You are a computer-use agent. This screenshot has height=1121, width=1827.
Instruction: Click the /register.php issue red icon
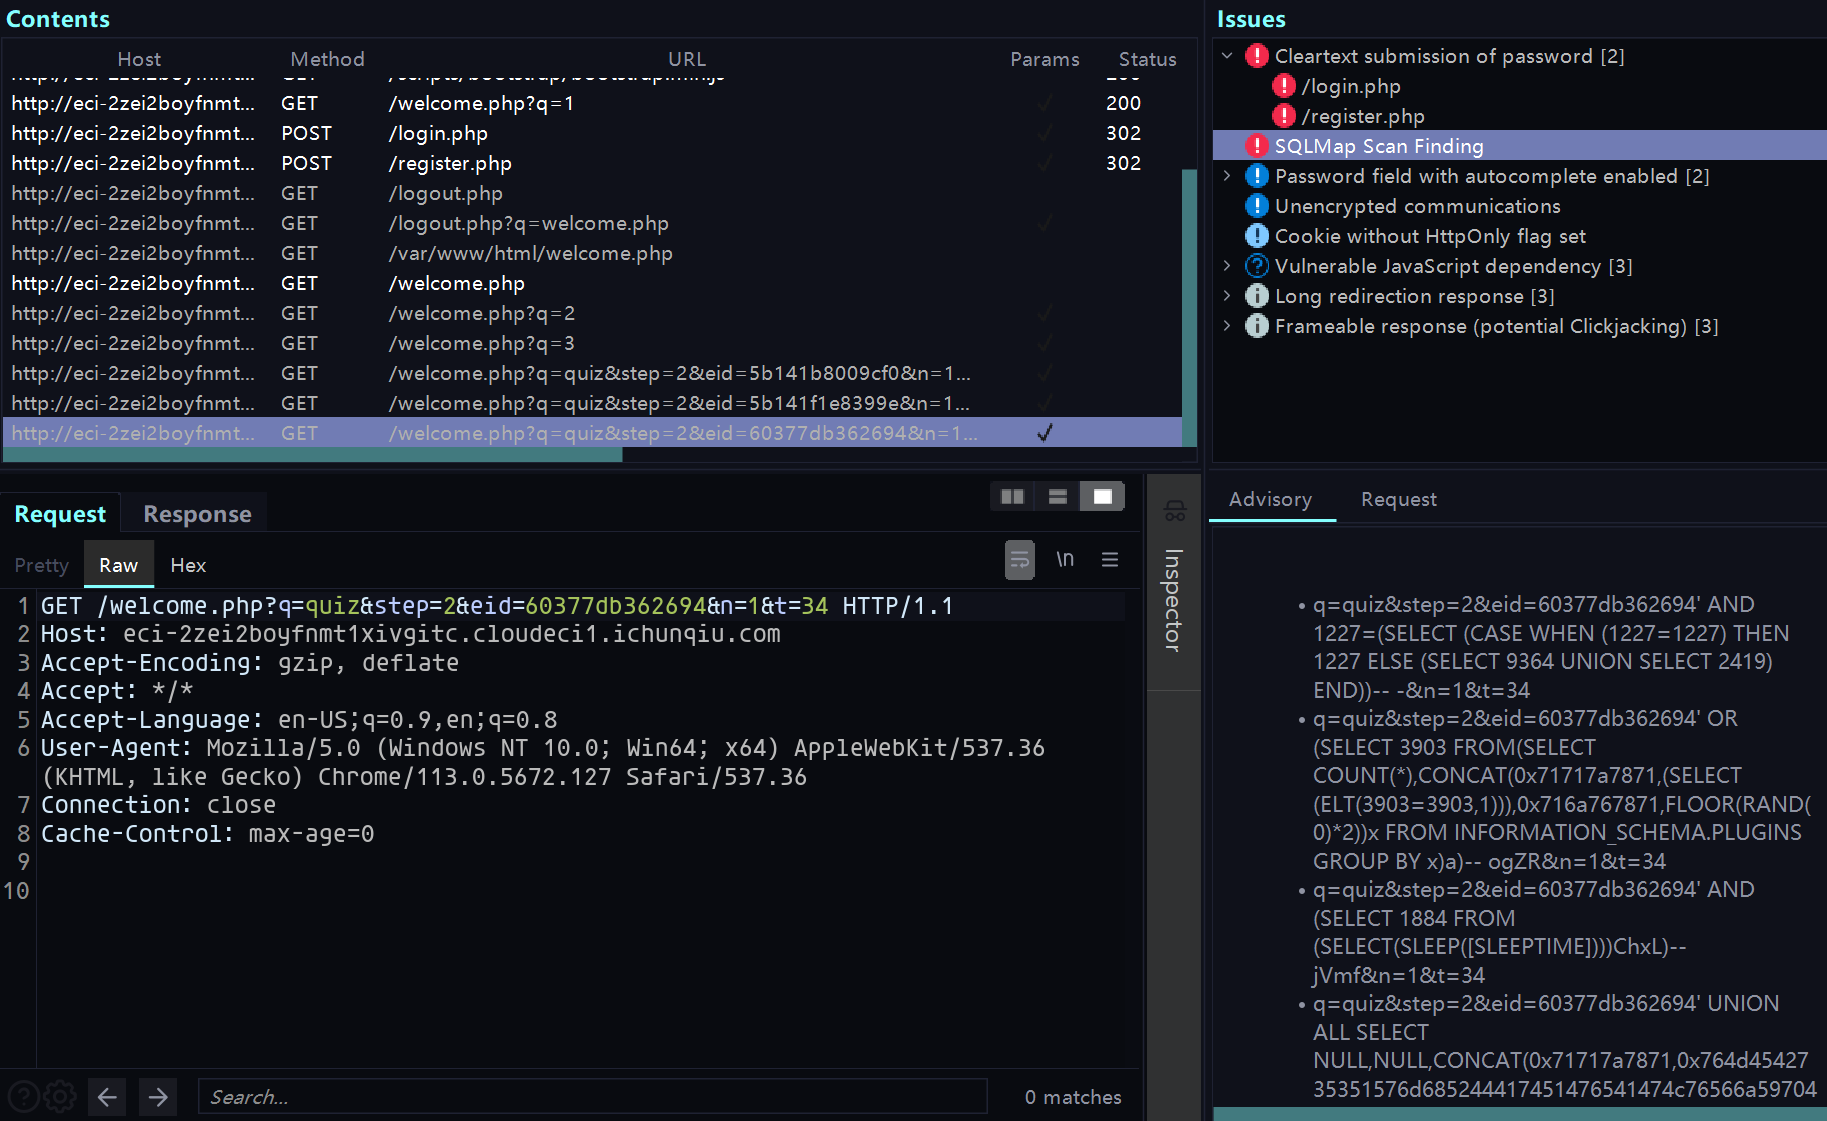pyautogui.click(x=1284, y=116)
